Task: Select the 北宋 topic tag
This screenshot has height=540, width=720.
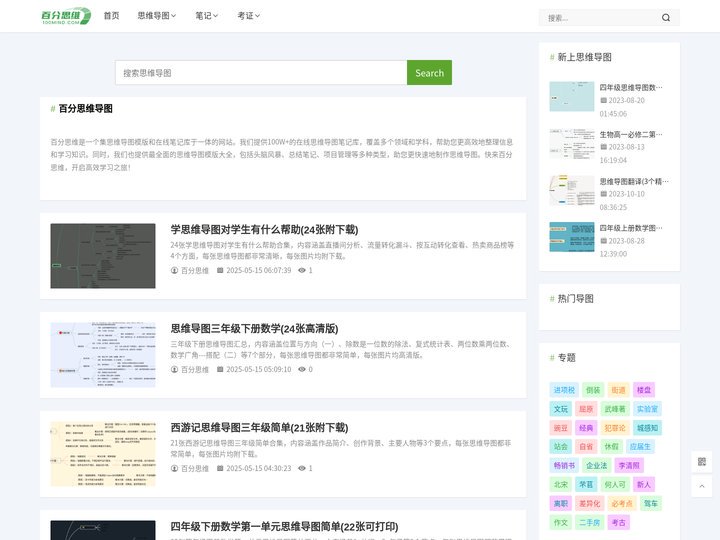Action: [560, 484]
